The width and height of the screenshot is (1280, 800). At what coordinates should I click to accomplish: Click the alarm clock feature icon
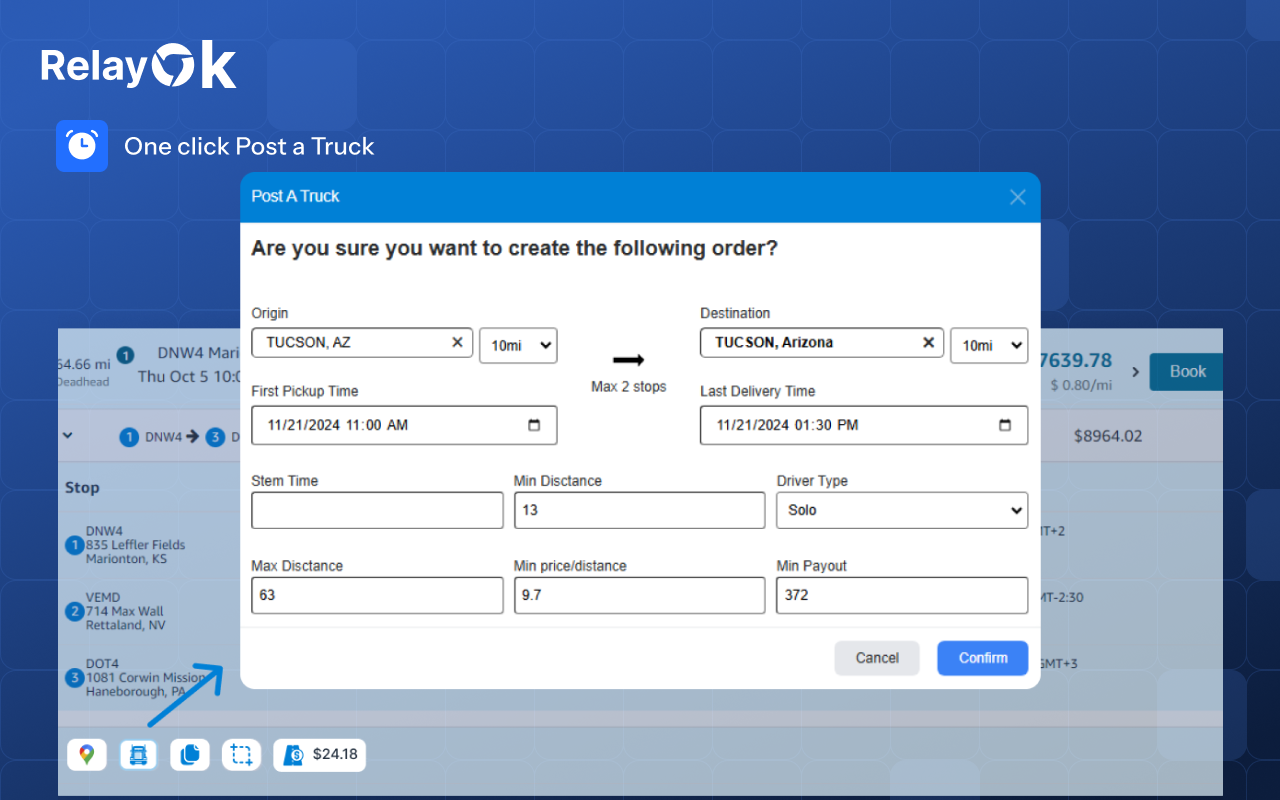tap(82, 146)
